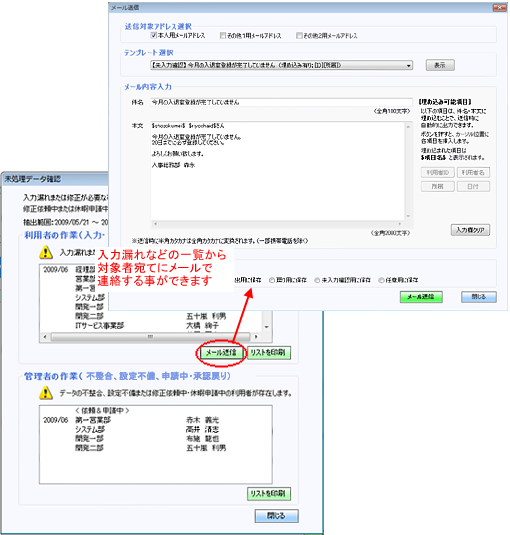
Task: Insert the 利用者名 embed field
Action: point(473,173)
